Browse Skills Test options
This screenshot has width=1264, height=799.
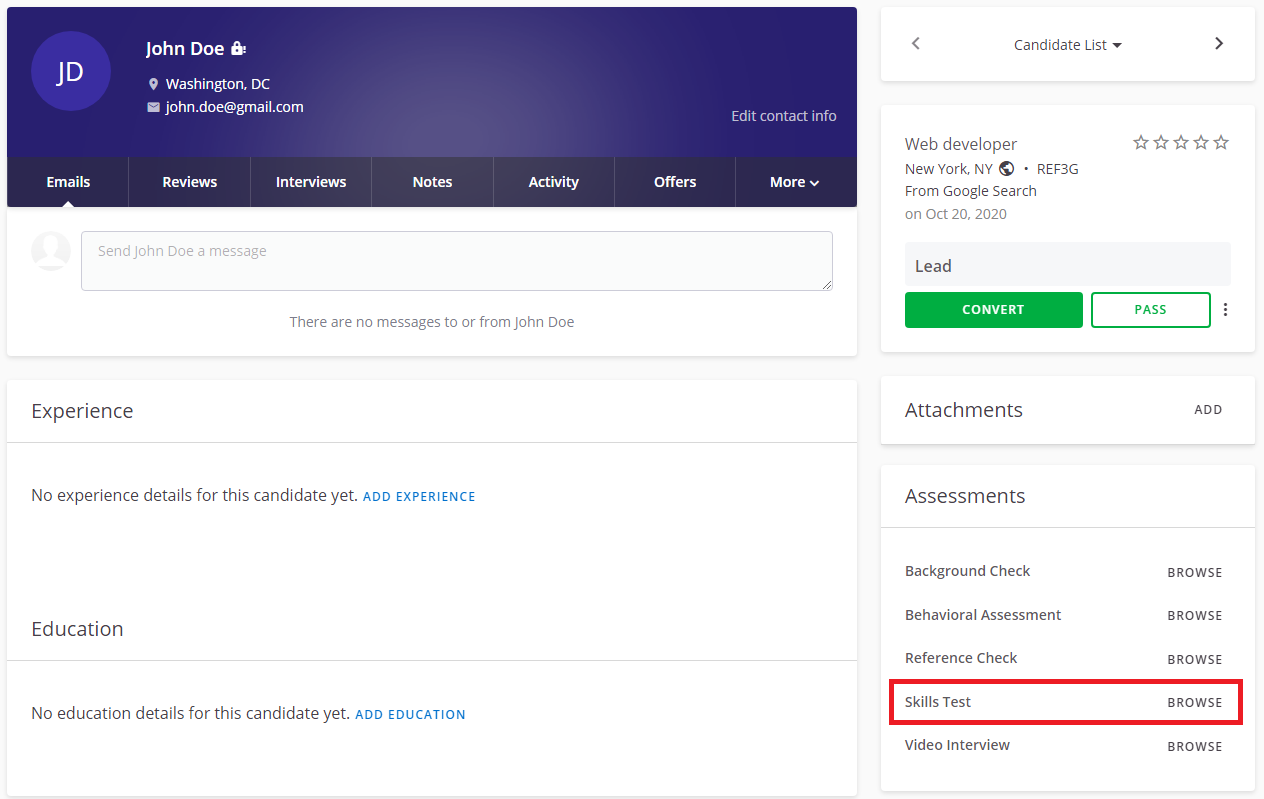point(1195,703)
